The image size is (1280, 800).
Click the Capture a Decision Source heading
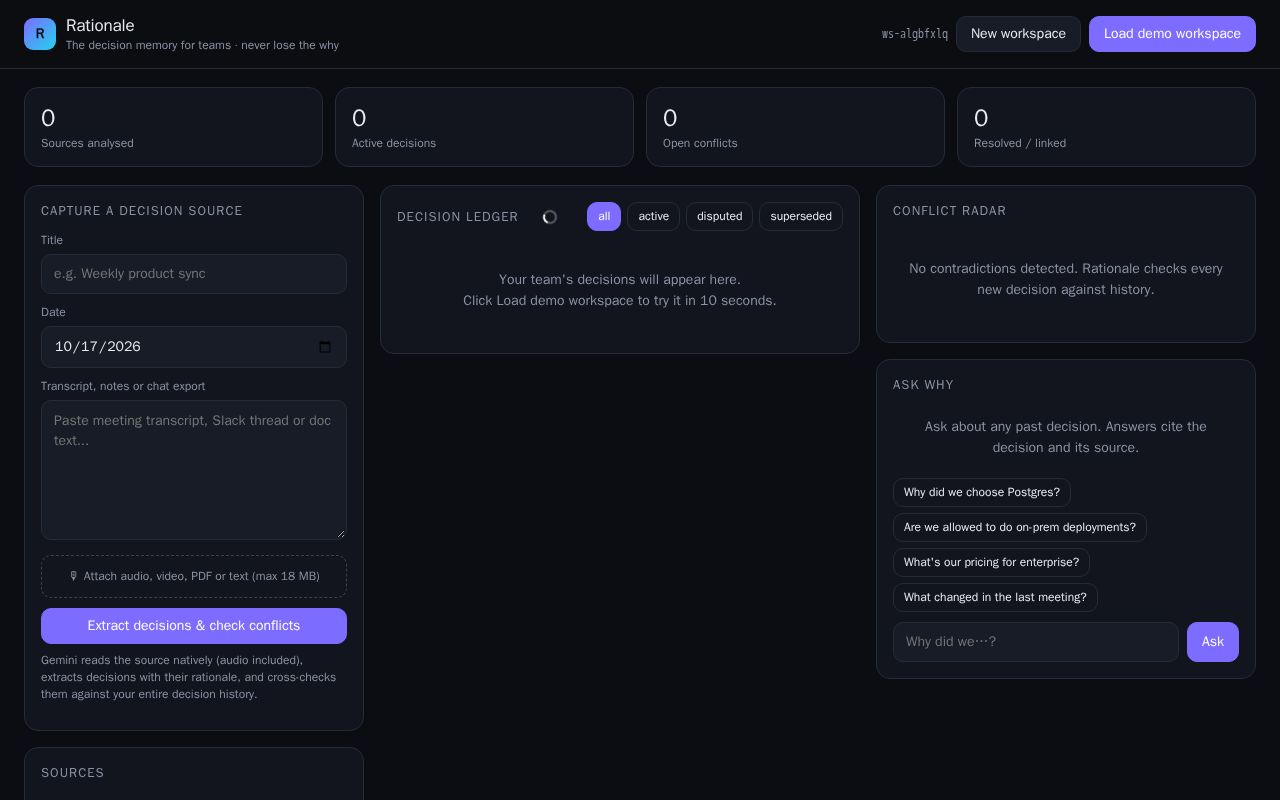tap(142, 211)
